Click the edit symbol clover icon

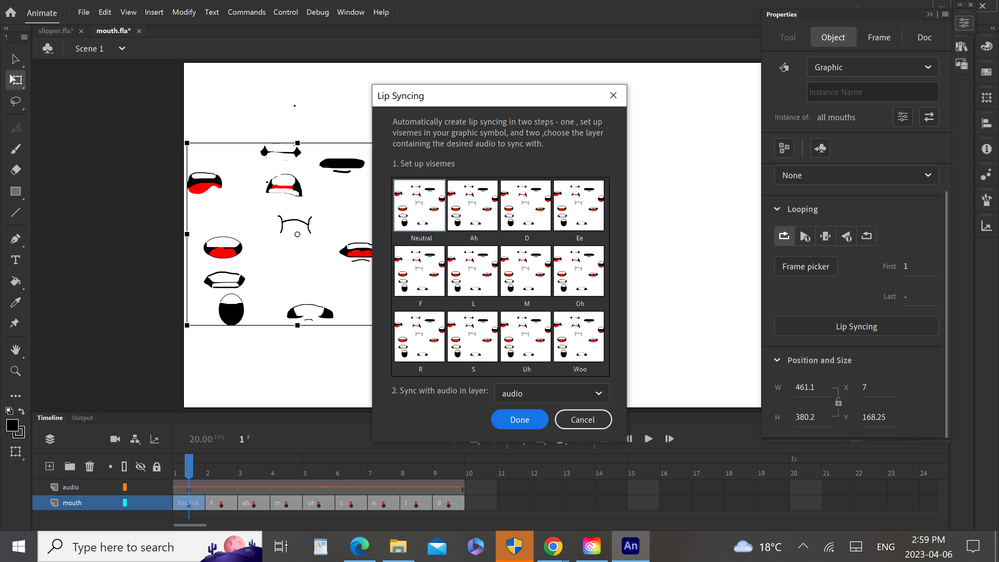(x=821, y=148)
